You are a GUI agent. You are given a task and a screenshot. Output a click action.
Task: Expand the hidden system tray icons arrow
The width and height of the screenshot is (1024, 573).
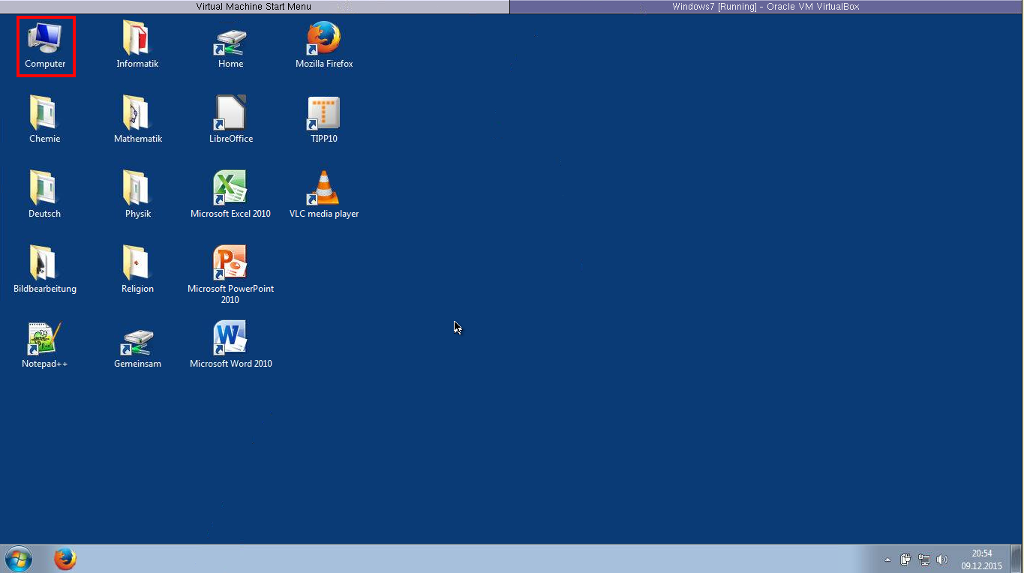(x=887, y=560)
